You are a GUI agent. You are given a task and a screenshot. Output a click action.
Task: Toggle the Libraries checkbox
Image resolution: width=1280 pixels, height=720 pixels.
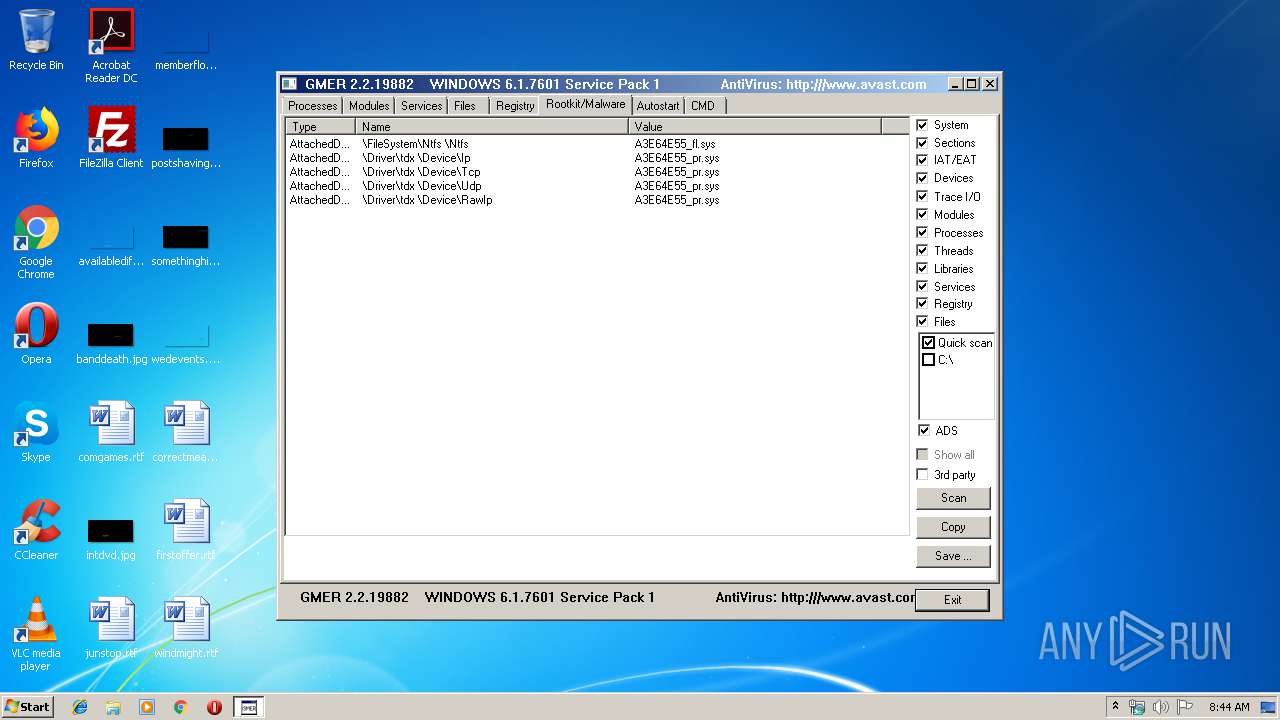[922, 268]
